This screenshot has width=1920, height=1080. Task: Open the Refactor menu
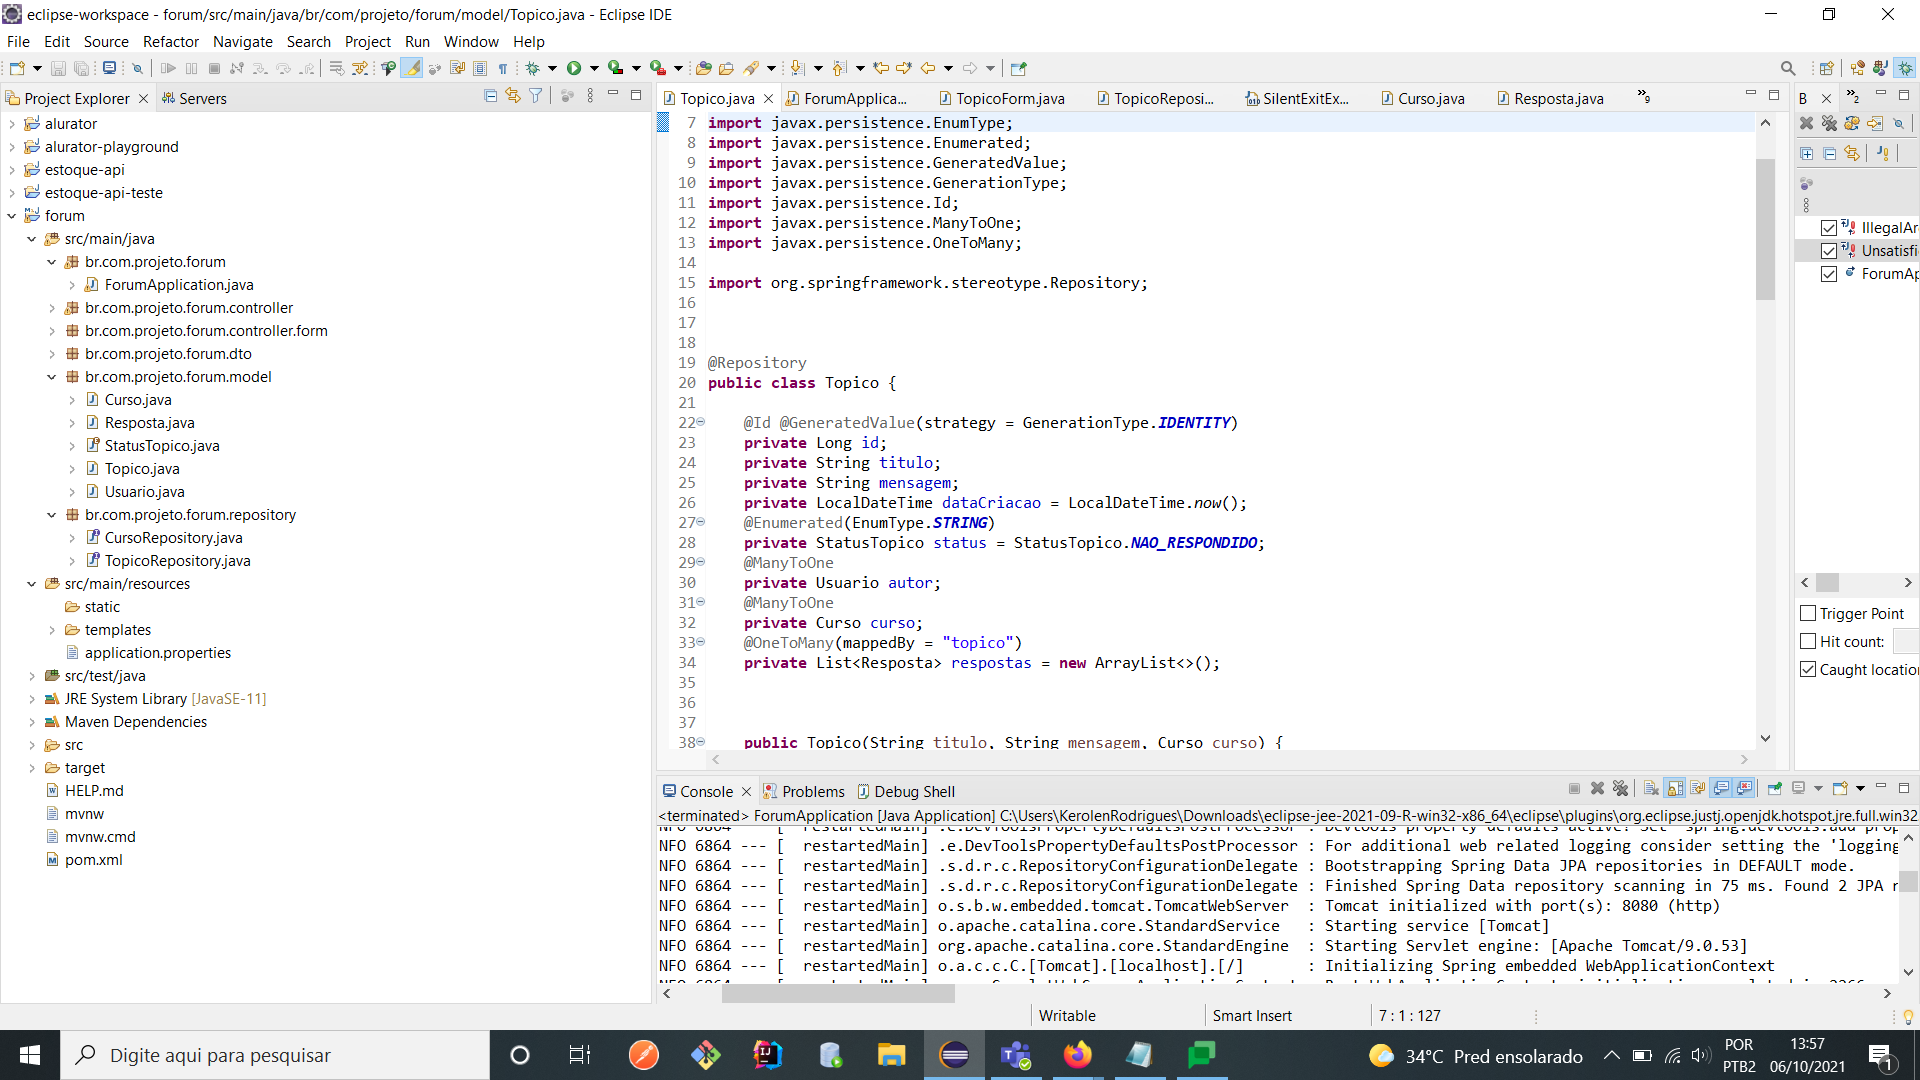(170, 41)
